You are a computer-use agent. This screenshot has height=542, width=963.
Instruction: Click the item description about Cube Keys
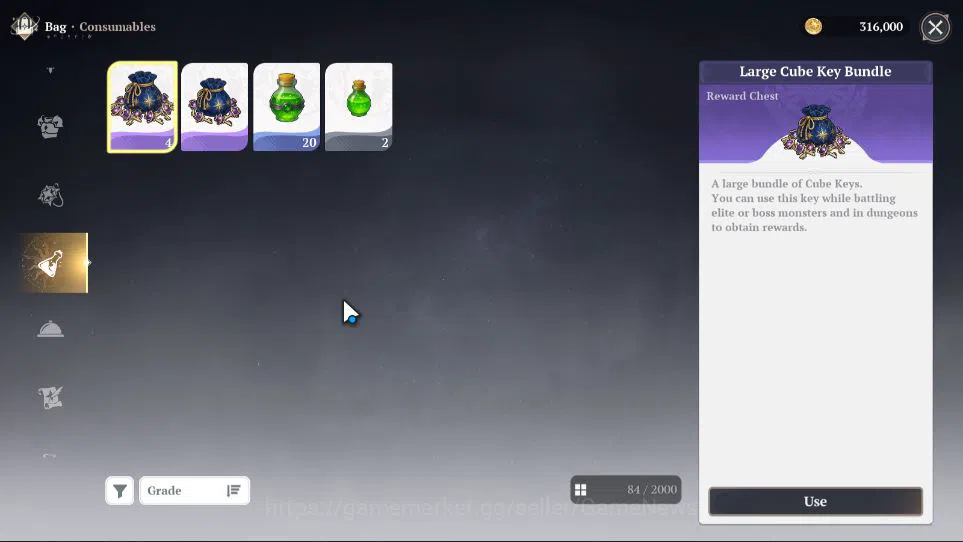tap(814, 205)
